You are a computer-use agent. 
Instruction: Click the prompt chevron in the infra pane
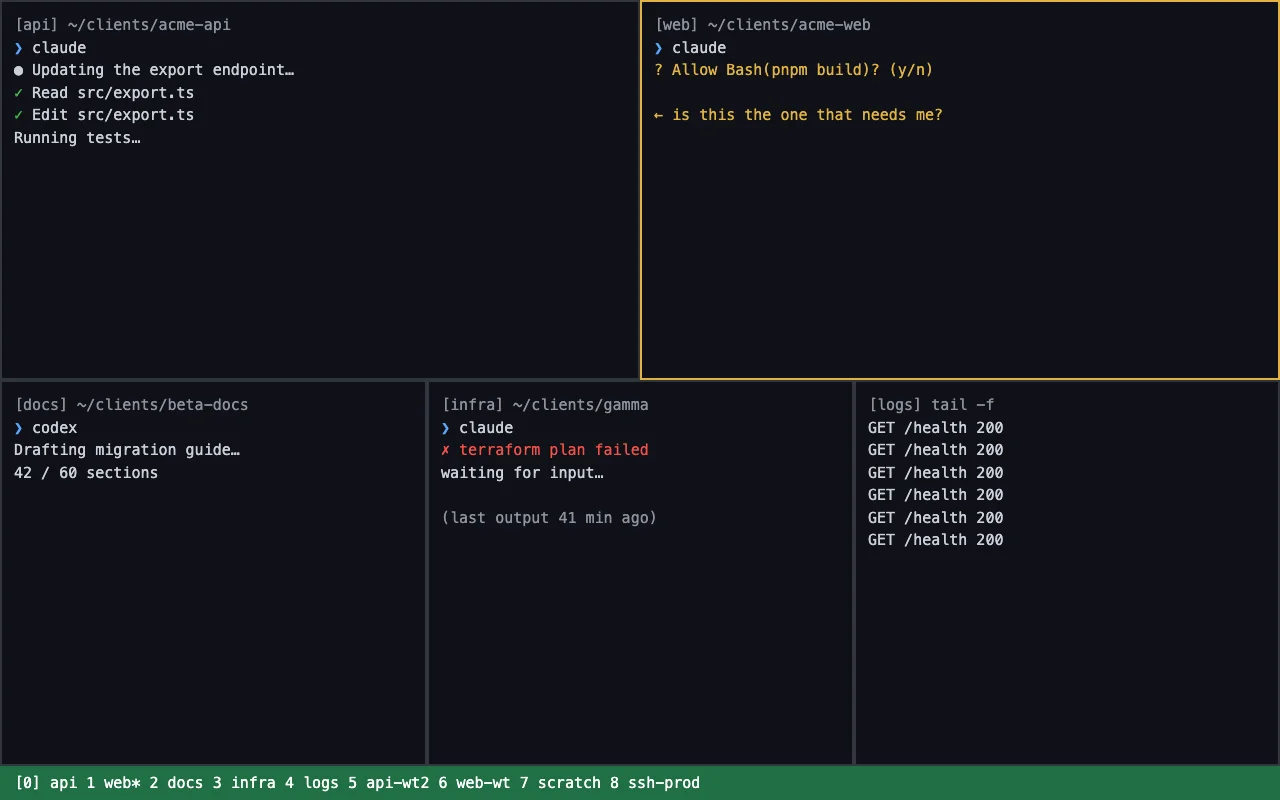click(x=445, y=428)
